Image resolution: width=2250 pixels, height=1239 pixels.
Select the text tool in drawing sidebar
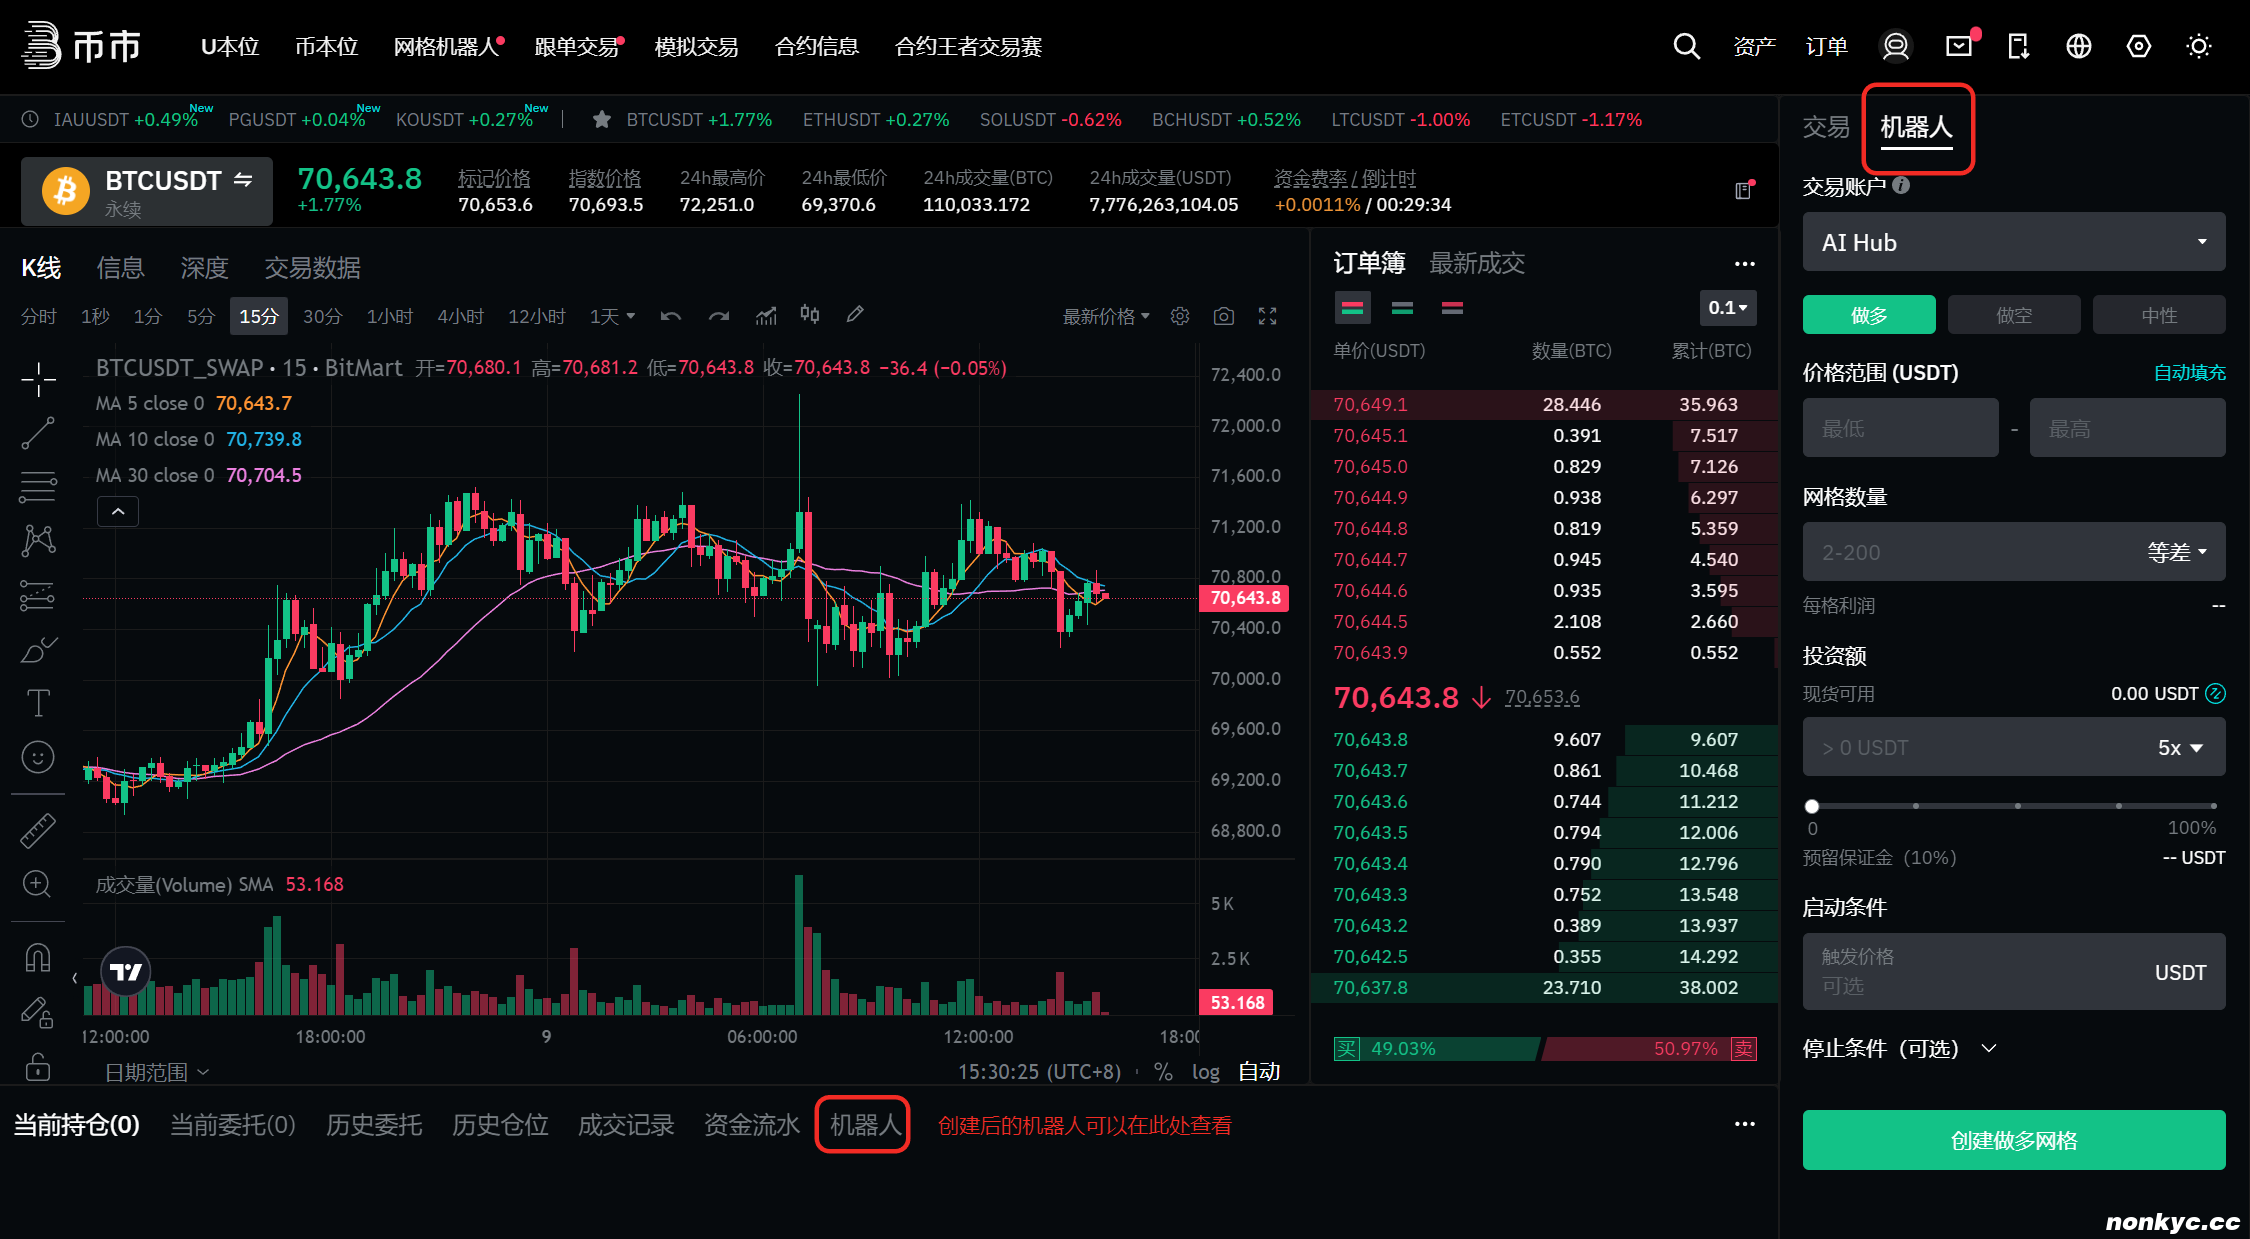pyautogui.click(x=38, y=703)
